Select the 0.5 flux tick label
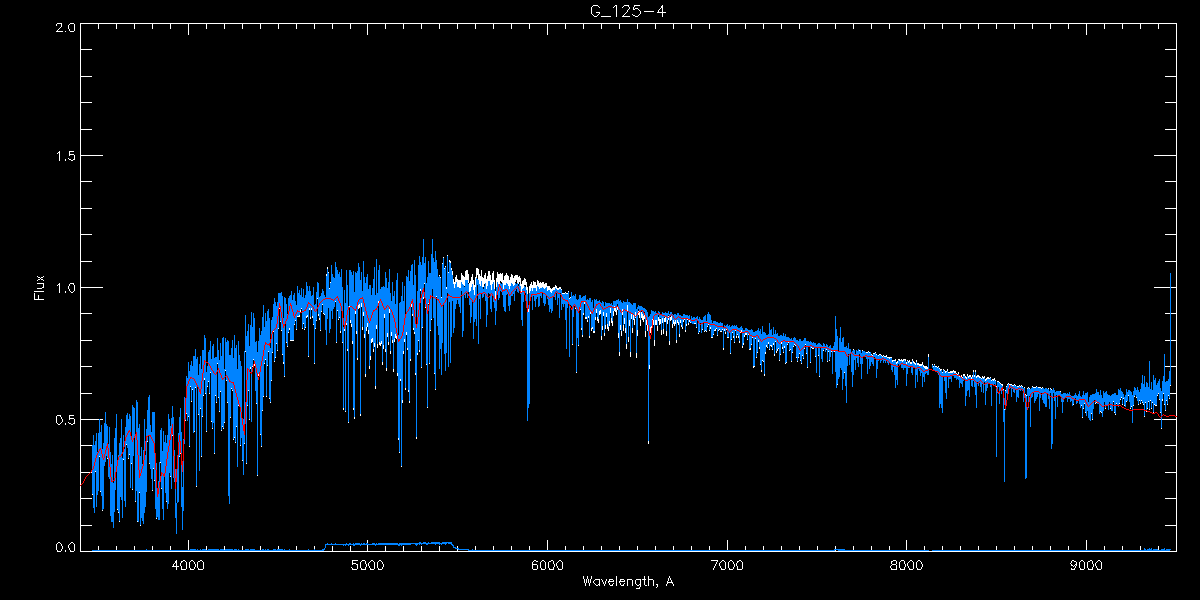The image size is (1200, 600). 66,419
